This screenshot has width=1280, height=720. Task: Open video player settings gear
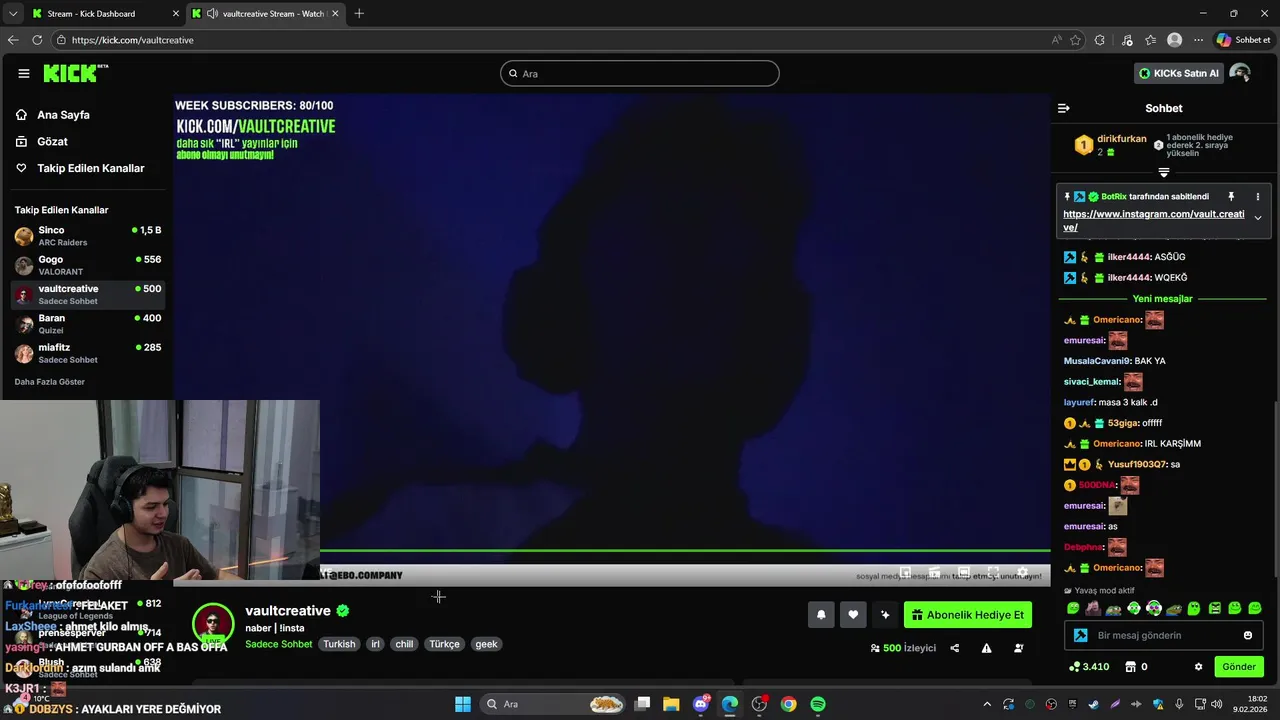(x=1022, y=574)
